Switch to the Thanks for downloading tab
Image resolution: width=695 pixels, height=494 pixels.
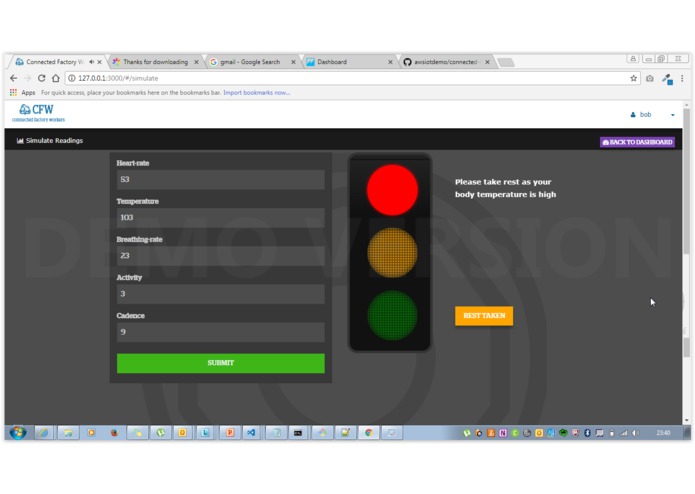[x=155, y=62]
